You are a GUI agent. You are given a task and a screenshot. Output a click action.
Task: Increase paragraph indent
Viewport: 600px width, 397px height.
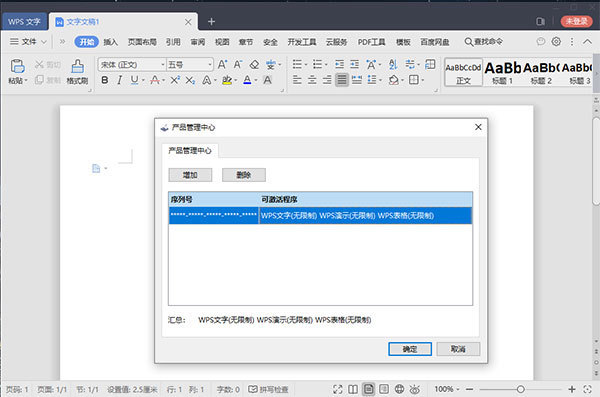tap(355, 64)
